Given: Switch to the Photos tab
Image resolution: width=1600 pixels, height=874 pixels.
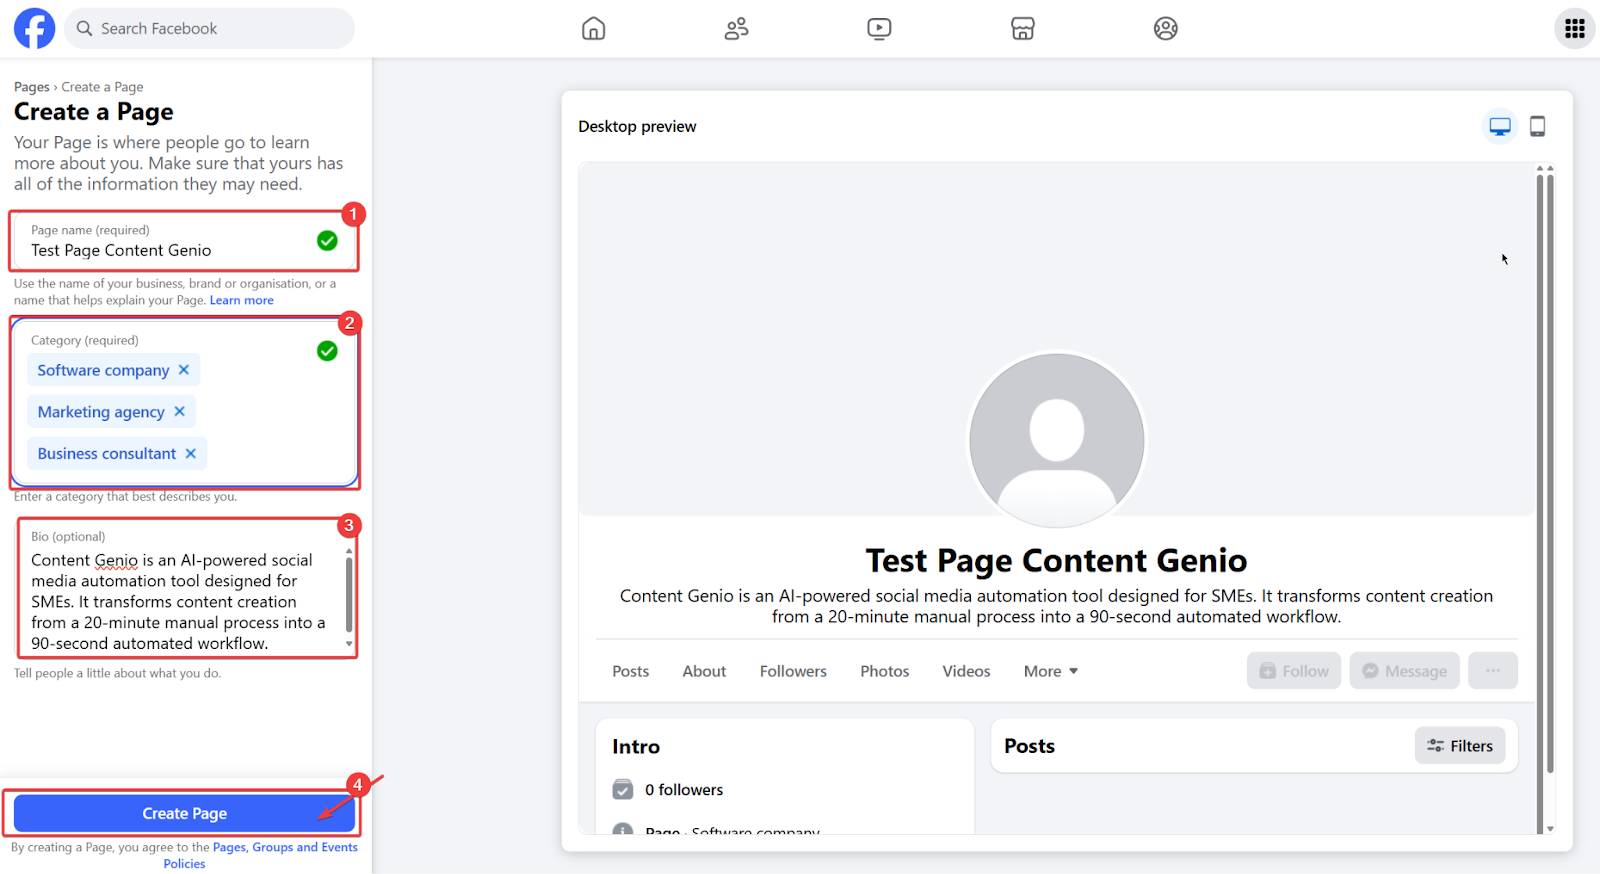Looking at the screenshot, I should pyautogui.click(x=884, y=671).
